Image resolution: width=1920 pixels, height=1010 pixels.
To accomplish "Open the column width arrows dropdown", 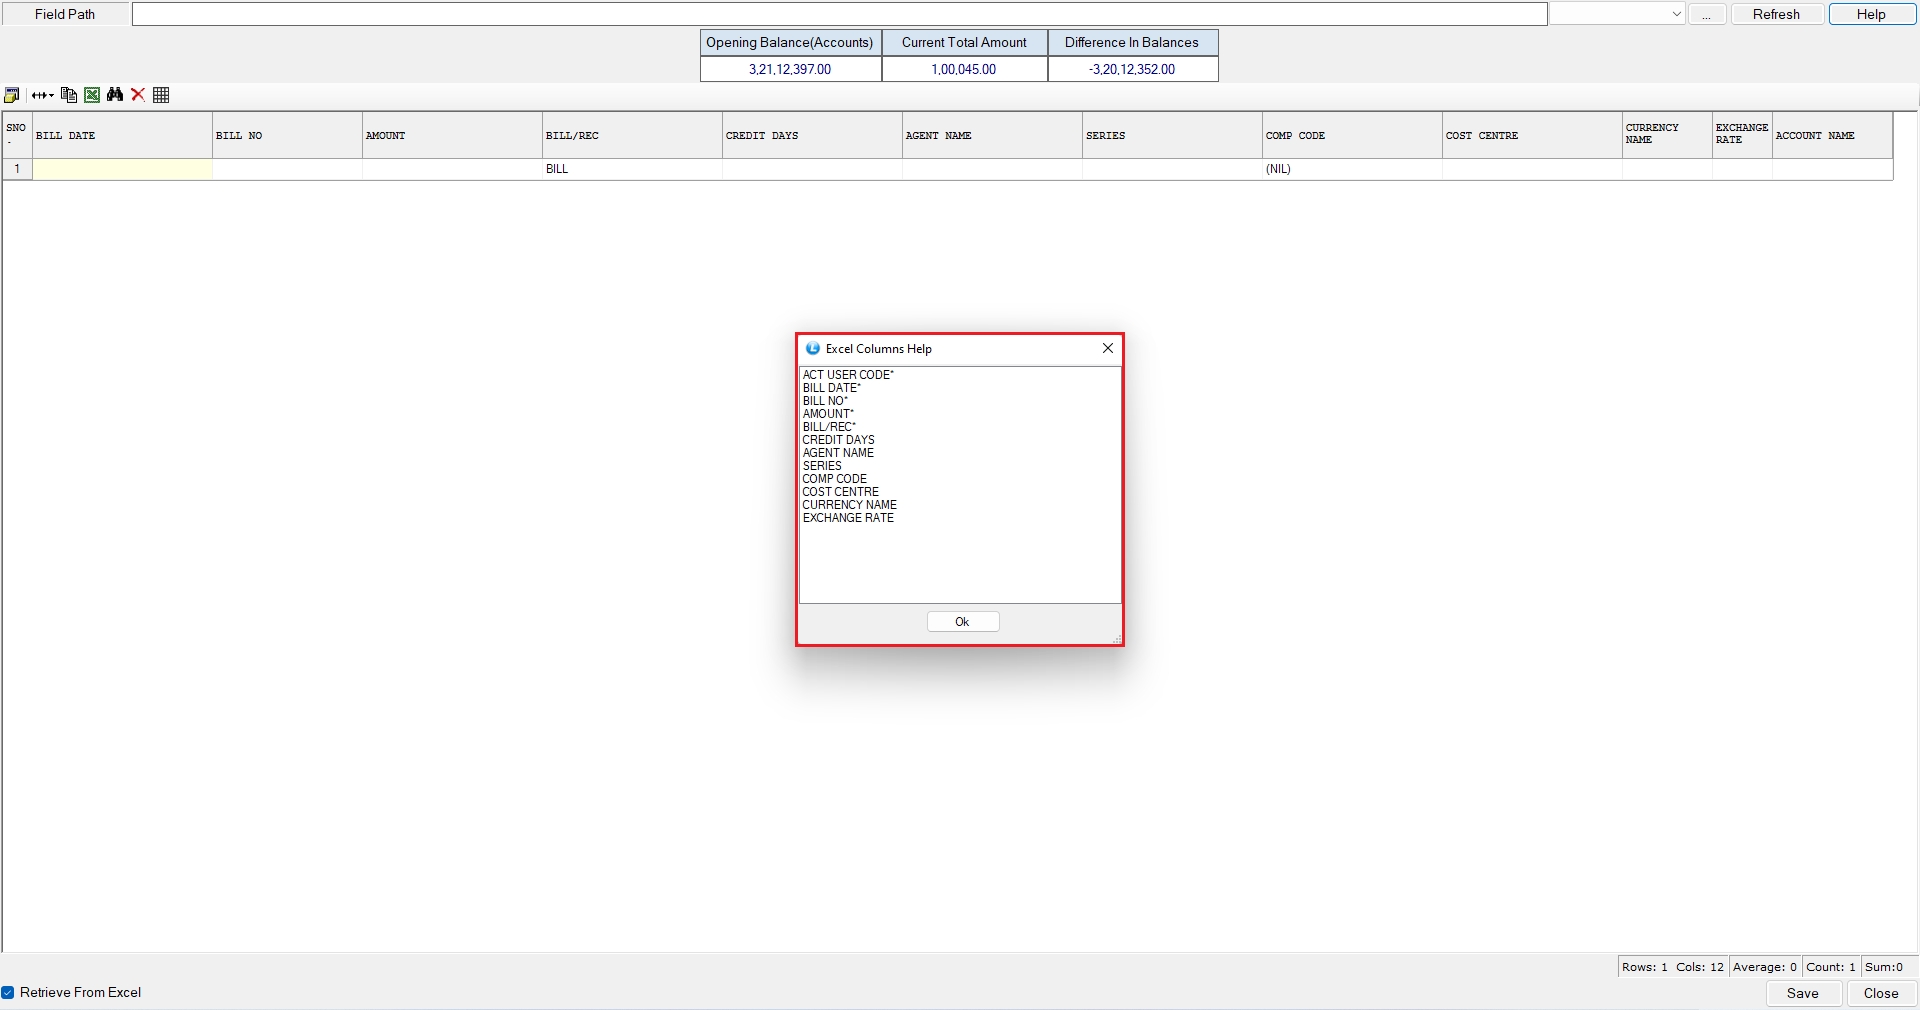I will (x=43, y=95).
